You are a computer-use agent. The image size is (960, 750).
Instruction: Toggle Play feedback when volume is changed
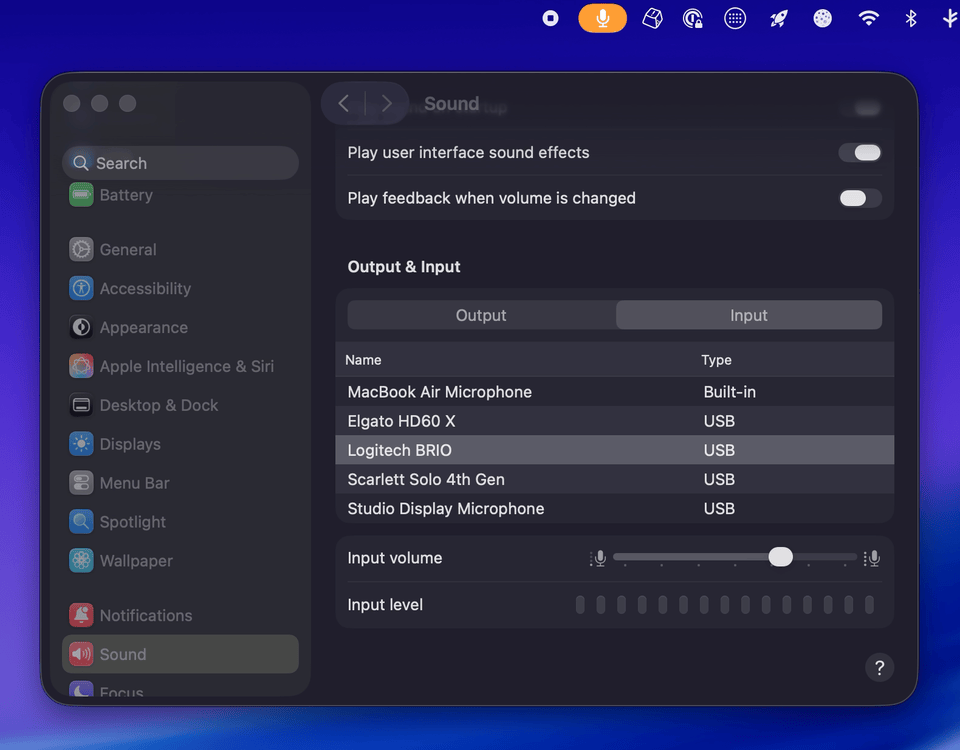[860, 198]
